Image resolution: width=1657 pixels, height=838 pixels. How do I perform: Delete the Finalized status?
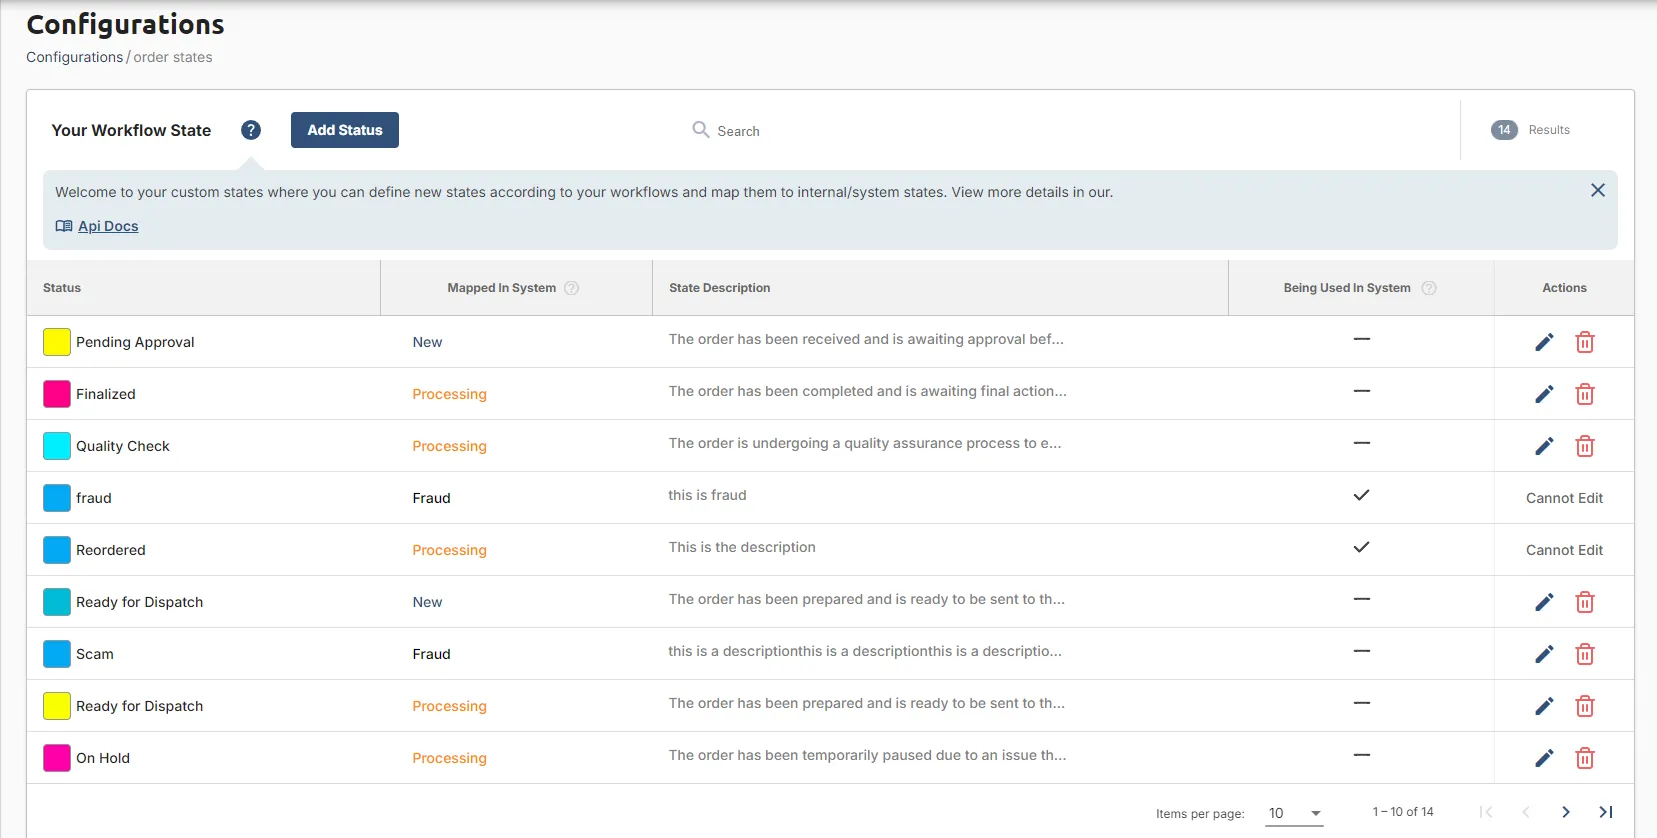pyautogui.click(x=1585, y=394)
